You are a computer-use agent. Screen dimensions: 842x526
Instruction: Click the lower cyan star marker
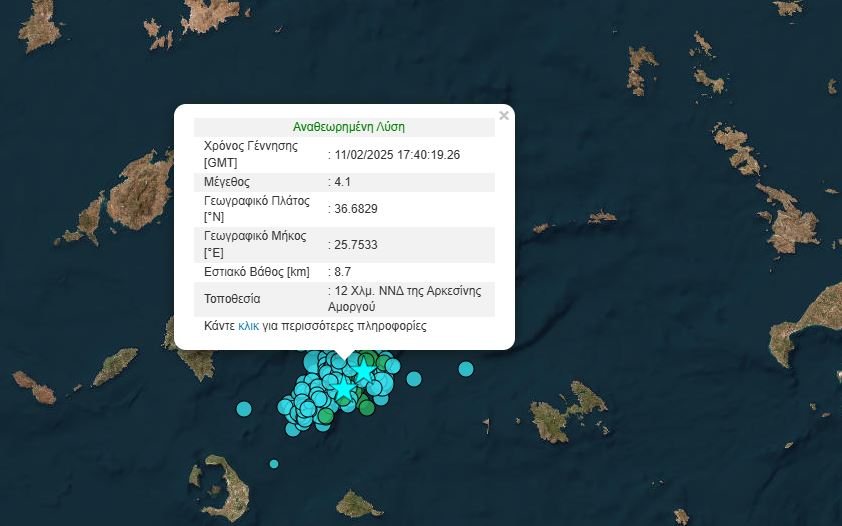(343, 388)
